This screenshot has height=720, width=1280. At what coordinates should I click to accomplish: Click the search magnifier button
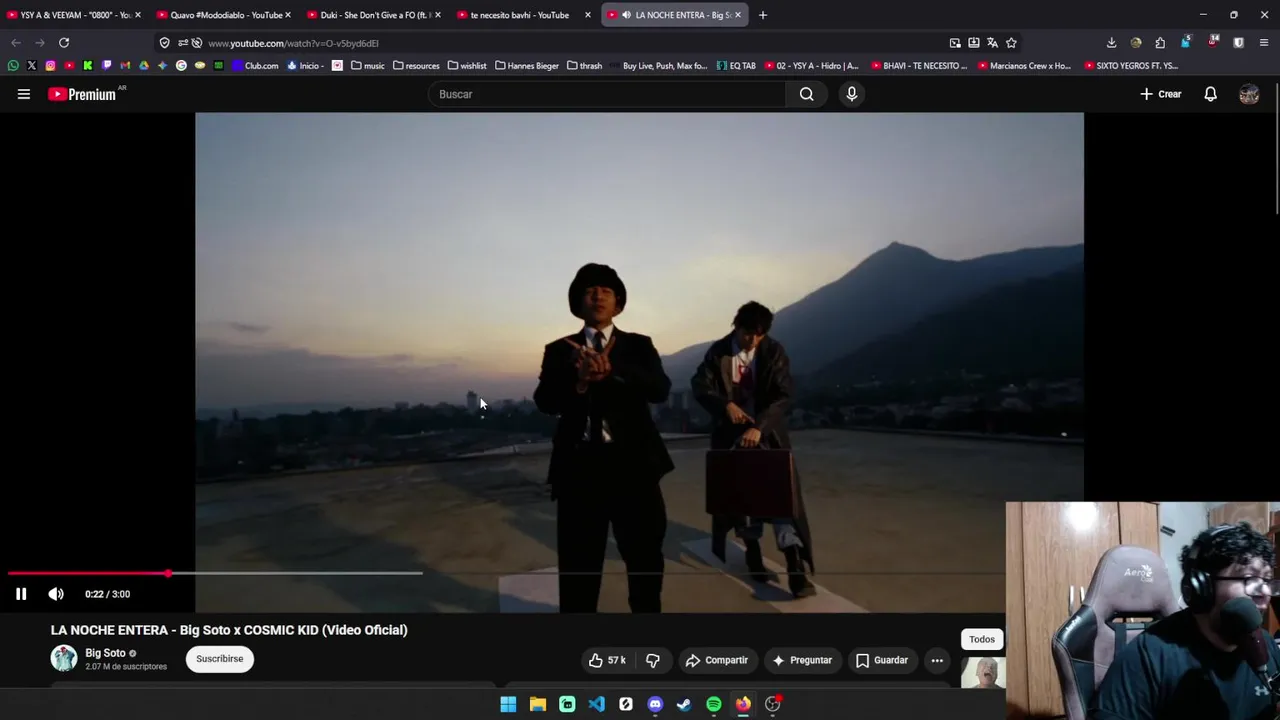point(806,94)
